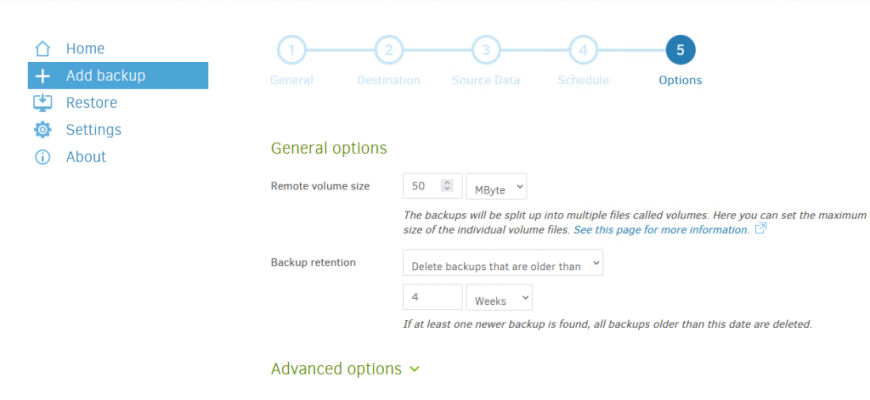The image size is (870, 400).
Task: Select step 5 Options circle
Action: click(x=680, y=49)
